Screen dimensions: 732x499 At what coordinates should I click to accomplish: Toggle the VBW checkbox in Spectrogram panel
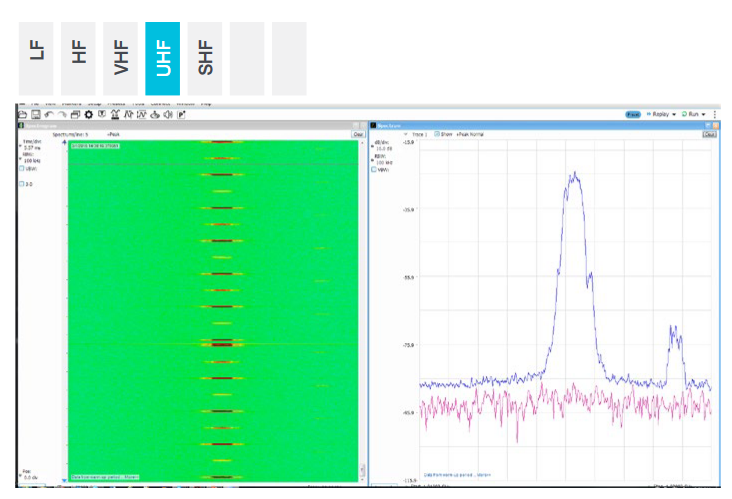(22, 168)
